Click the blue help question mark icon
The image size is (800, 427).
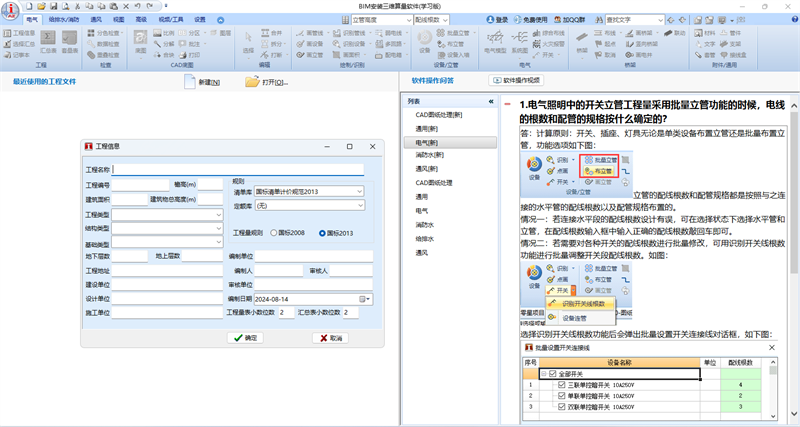(x=795, y=19)
